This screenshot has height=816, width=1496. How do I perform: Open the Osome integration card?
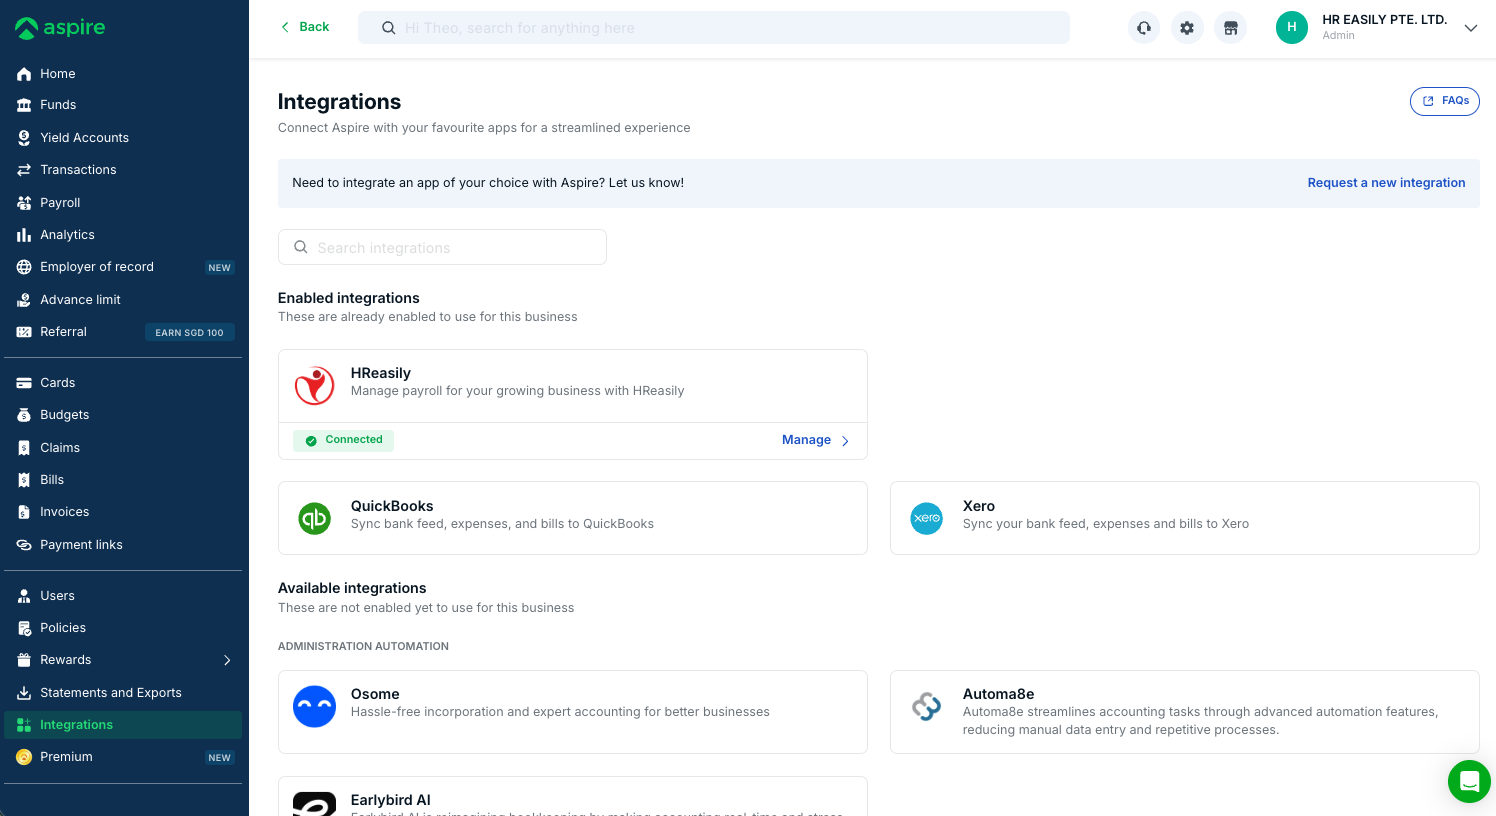tap(572, 712)
